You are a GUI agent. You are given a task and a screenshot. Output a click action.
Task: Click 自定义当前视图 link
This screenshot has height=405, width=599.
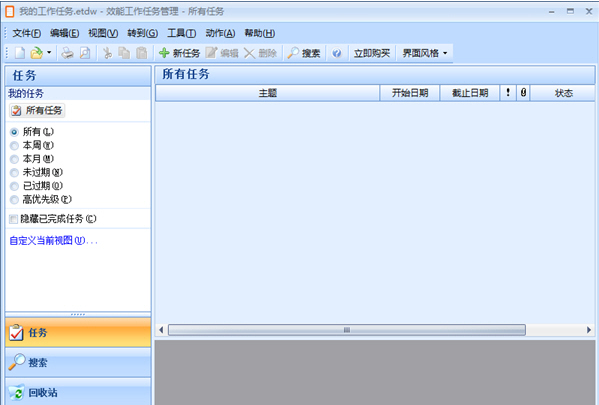[x=53, y=241]
